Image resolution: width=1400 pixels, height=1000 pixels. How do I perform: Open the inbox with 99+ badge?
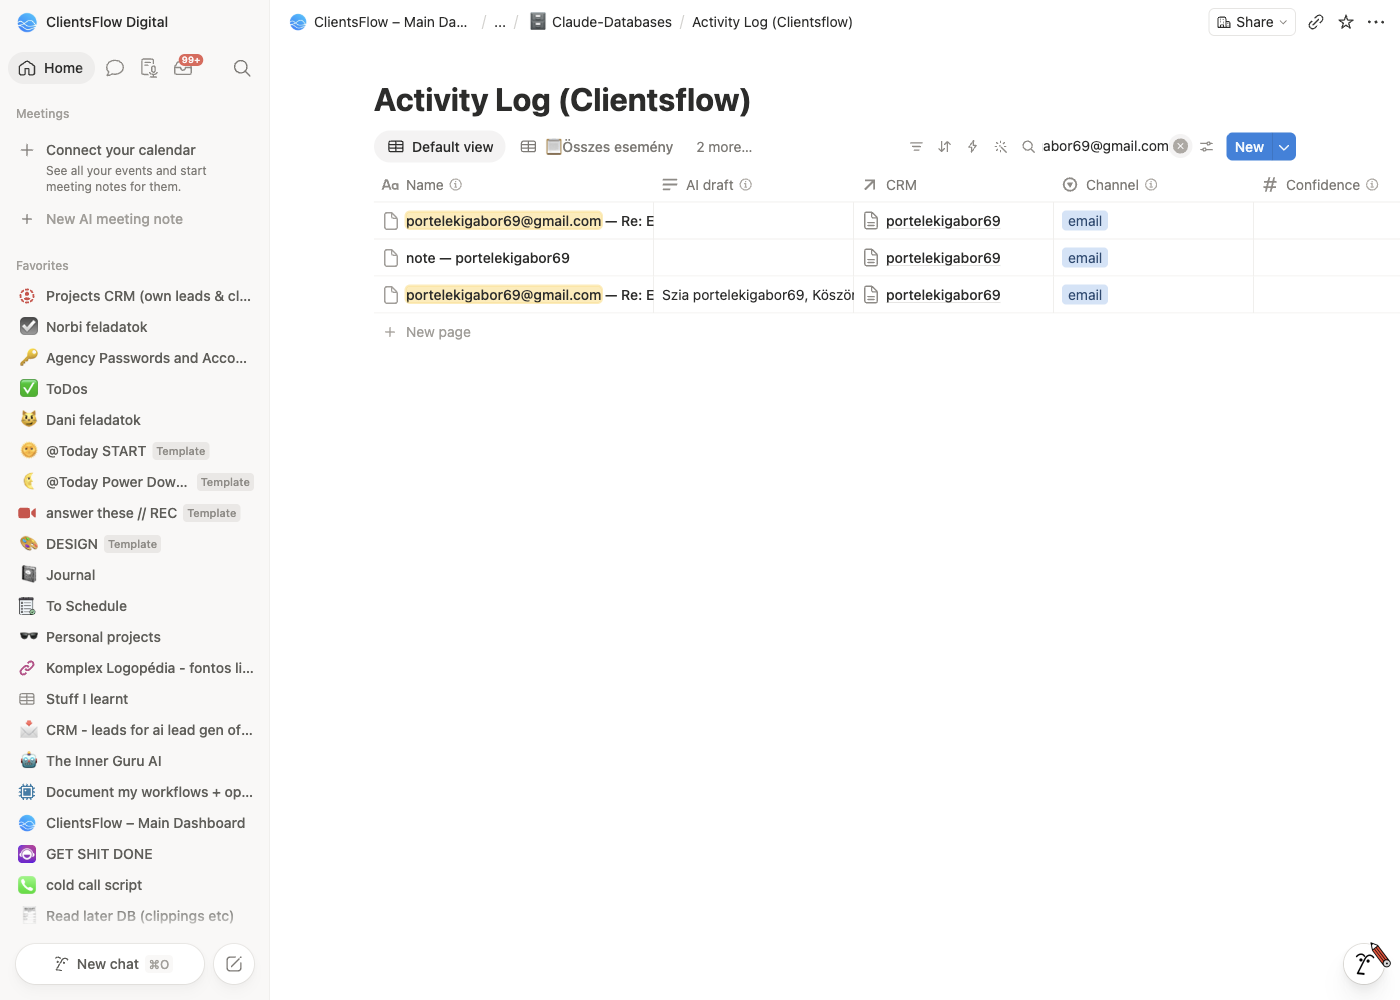pyautogui.click(x=184, y=68)
